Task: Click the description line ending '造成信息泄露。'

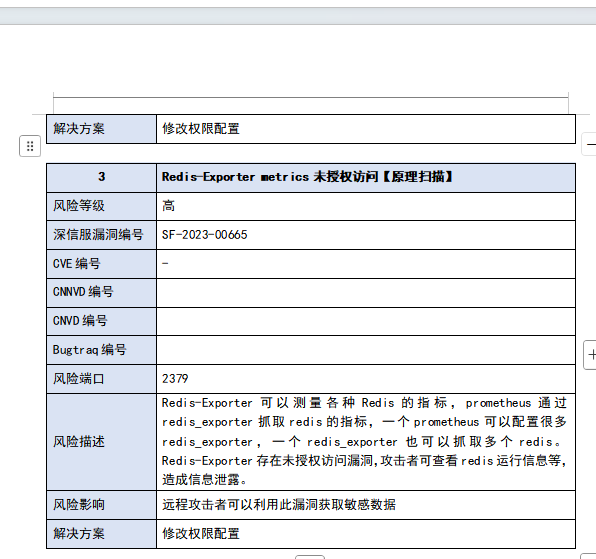Action: 205,480
